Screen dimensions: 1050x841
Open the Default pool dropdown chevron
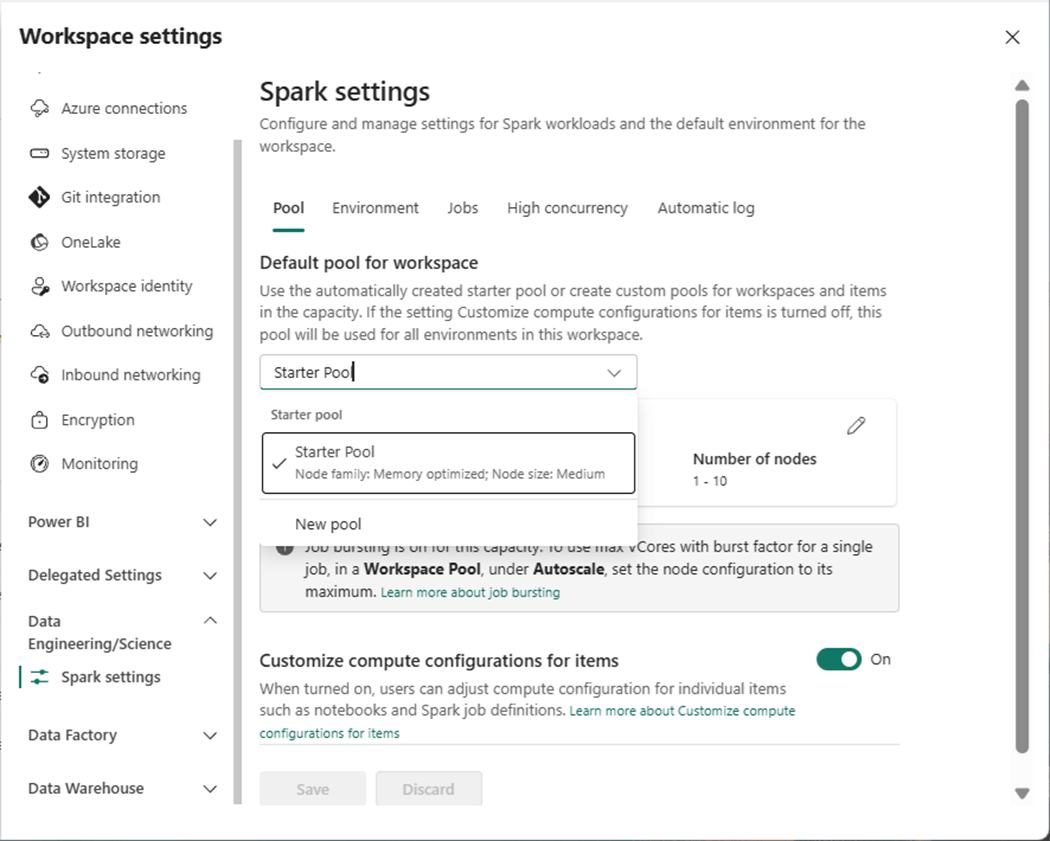(x=614, y=373)
